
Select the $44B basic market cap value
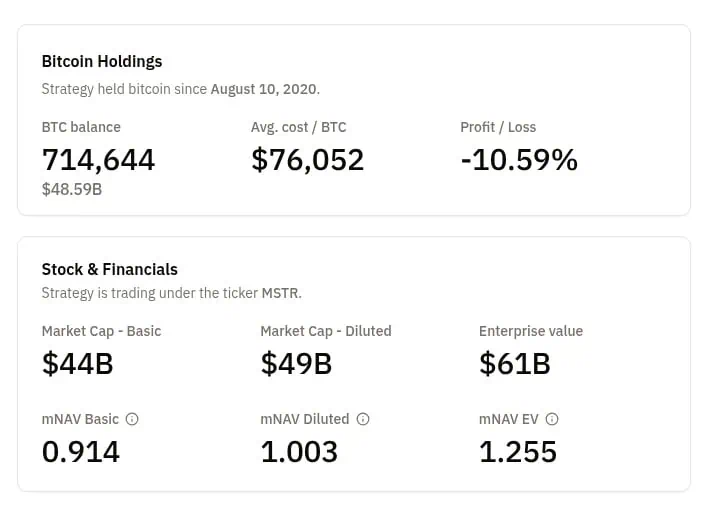(x=77, y=364)
